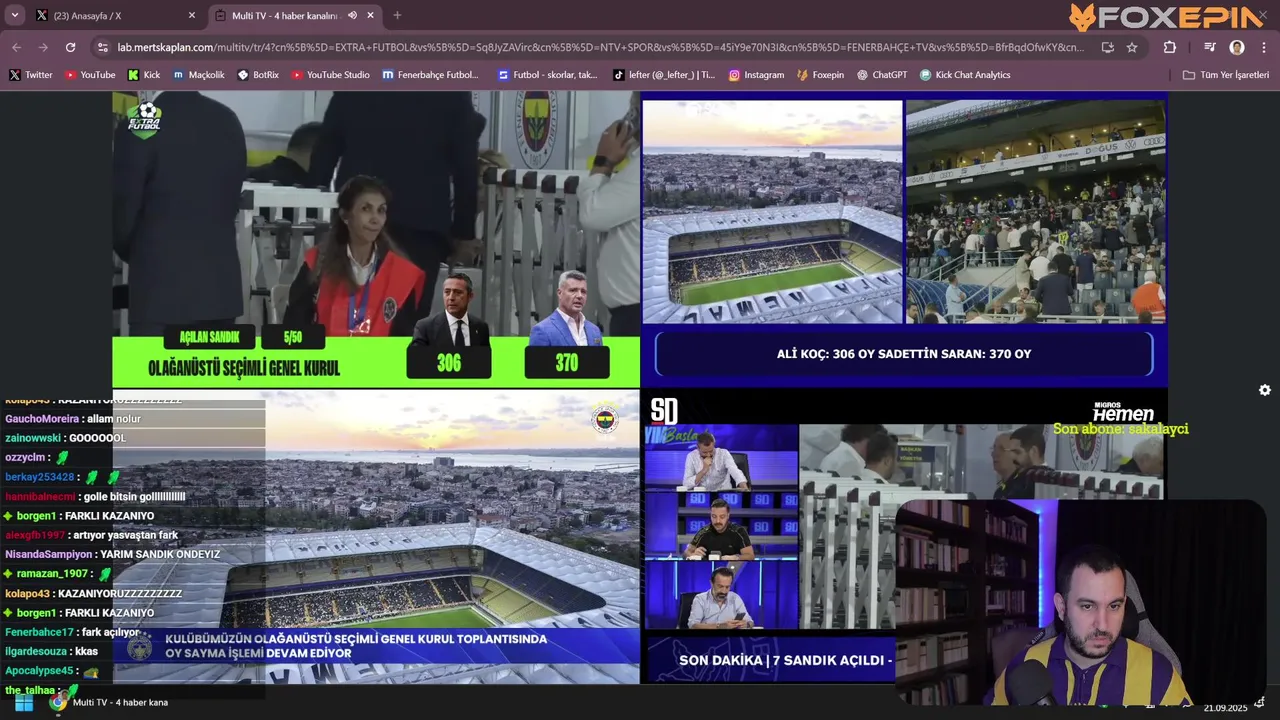Click chat username 'hannibalnecmi'
1280x720 pixels.
point(40,496)
